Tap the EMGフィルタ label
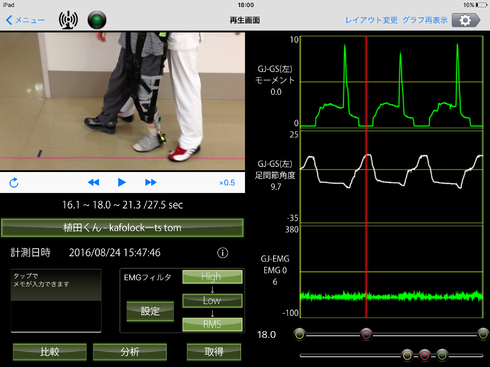The width and height of the screenshot is (490, 367). (x=147, y=277)
